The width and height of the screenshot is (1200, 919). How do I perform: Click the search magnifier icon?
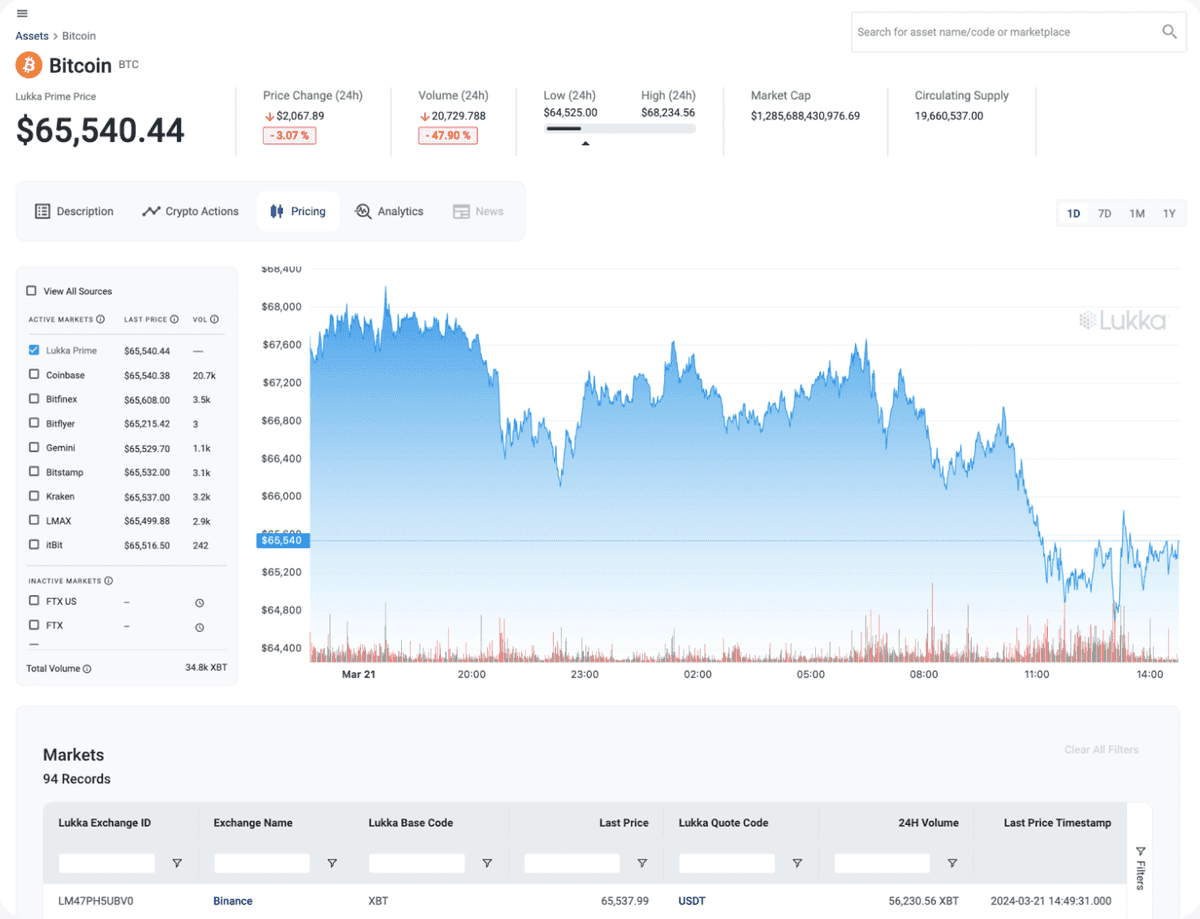[1168, 32]
